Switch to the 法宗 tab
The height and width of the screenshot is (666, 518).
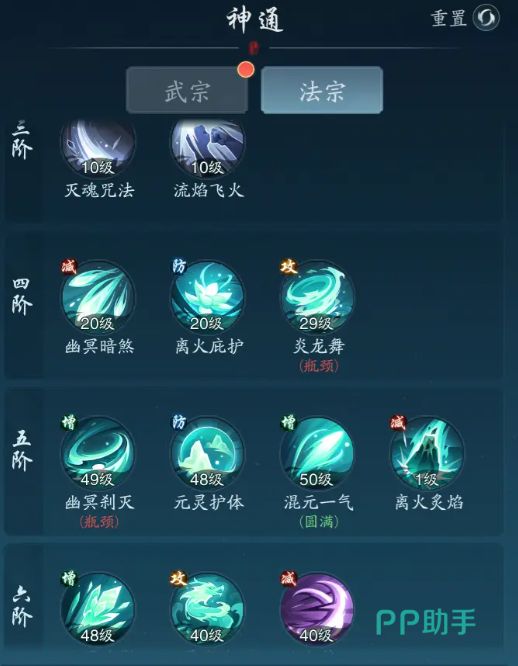322,90
